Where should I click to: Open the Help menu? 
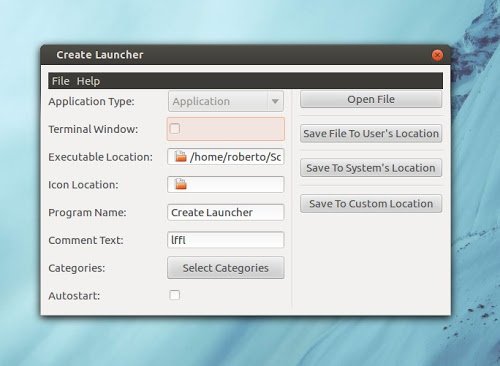pos(88,81)
